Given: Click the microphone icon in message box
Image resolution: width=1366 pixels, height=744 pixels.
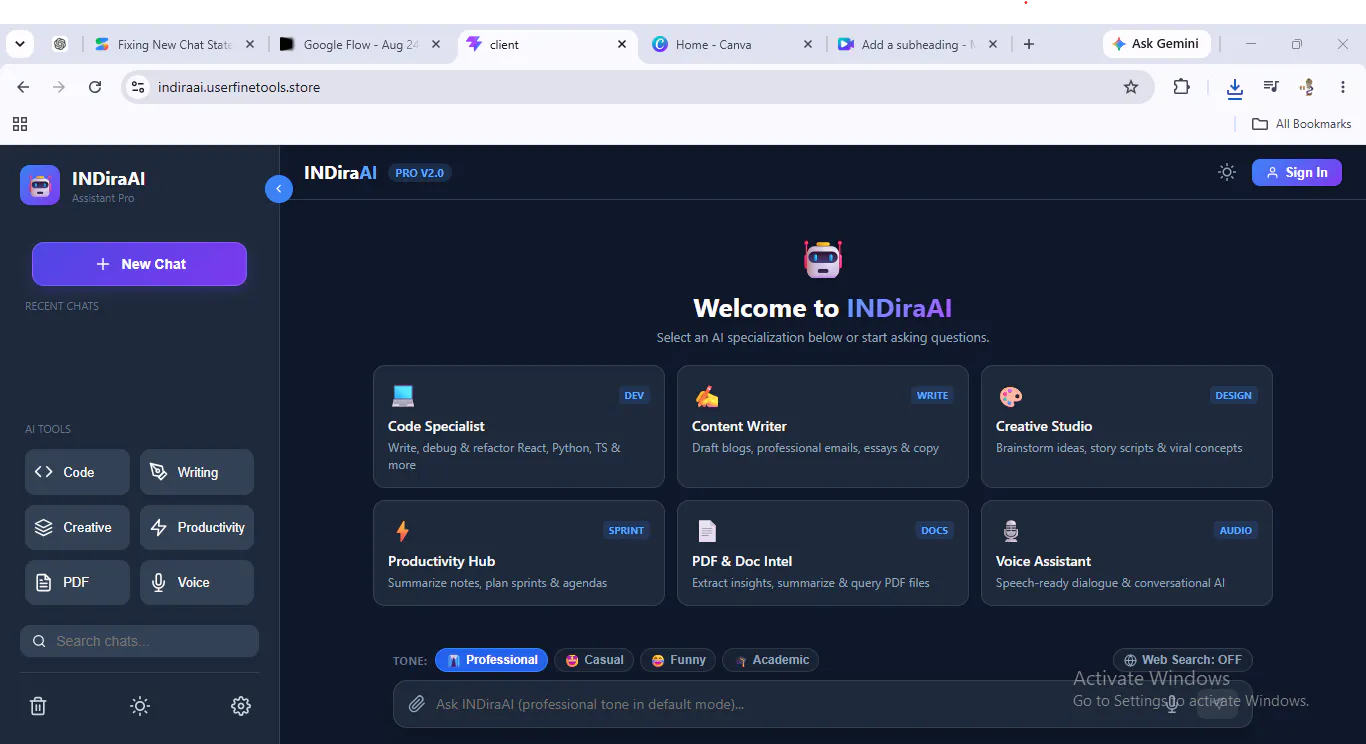Looking at the screenshot, I should [x=1171, y=704].
